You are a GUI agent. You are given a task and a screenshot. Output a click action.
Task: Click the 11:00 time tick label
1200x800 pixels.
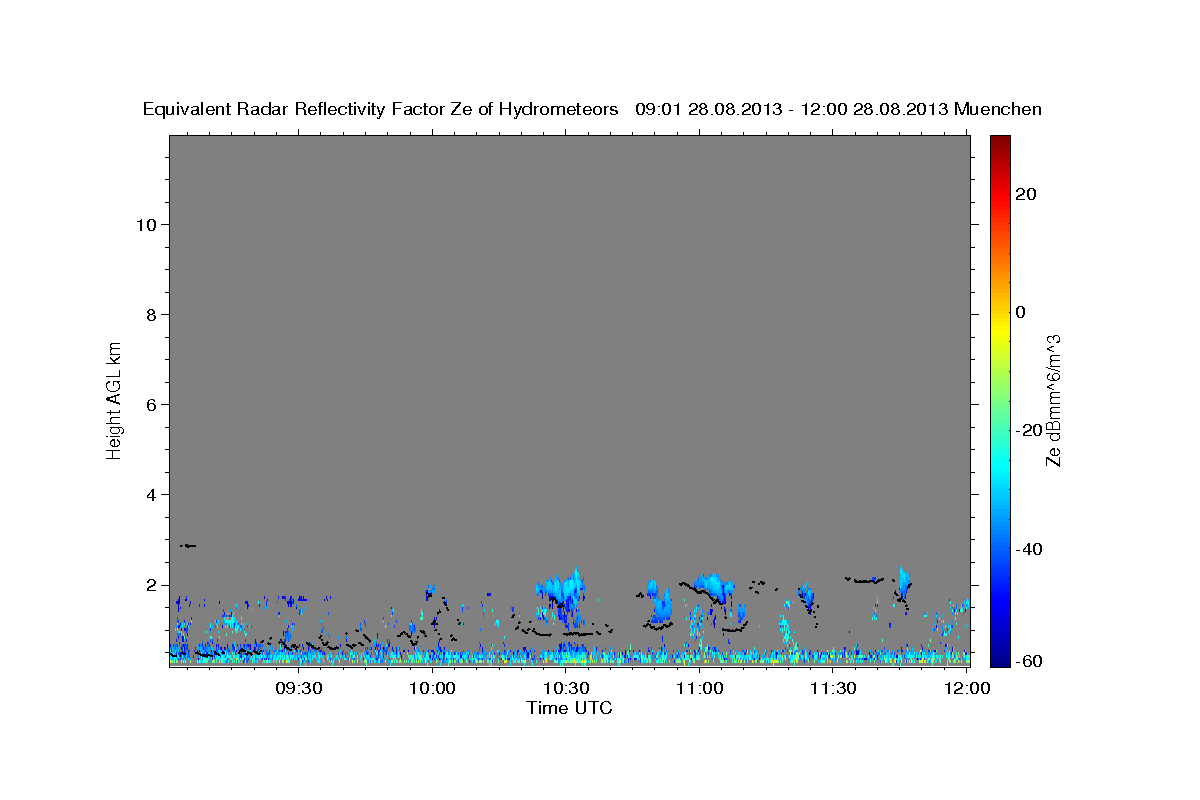(x=700, y=688)
